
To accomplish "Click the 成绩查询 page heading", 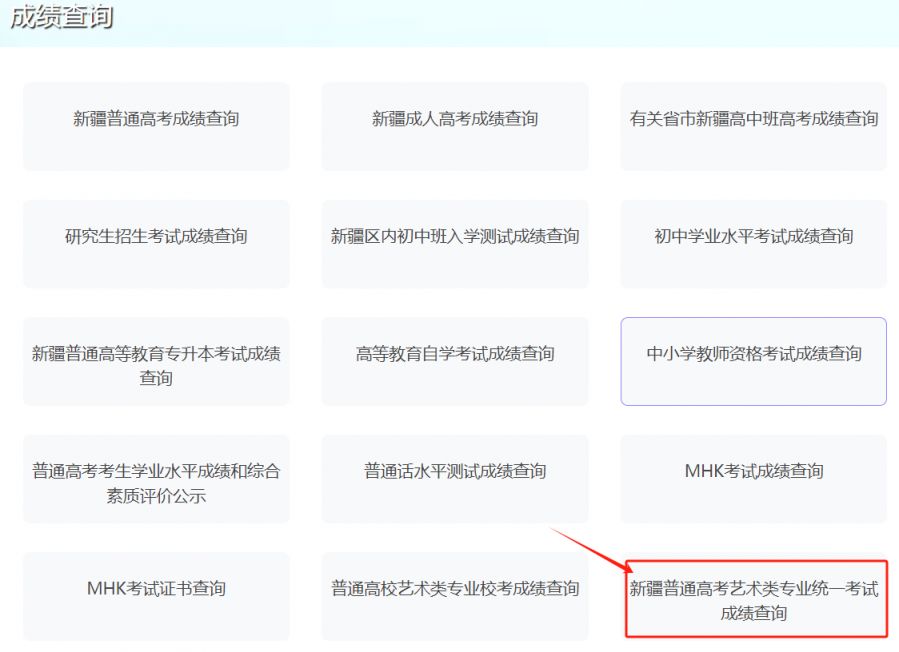I will click(62, 17).
